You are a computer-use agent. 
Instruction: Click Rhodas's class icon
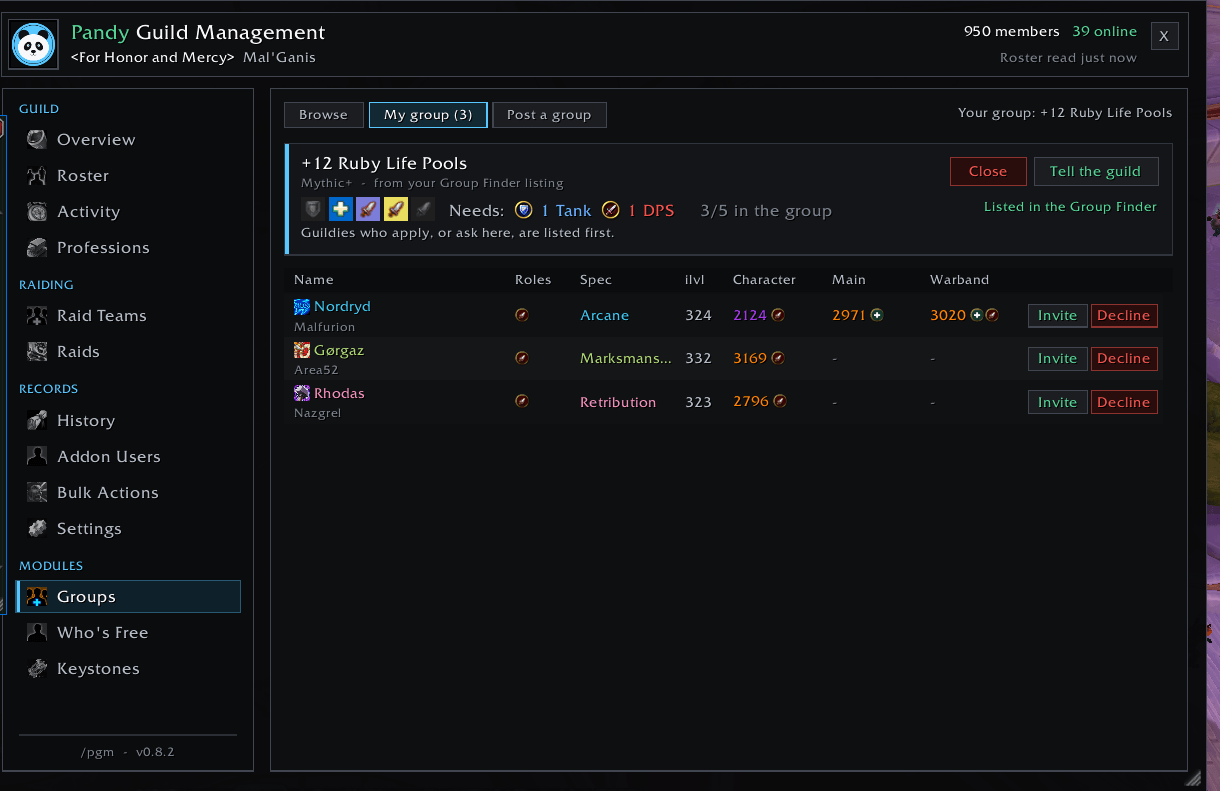(302, 393)
